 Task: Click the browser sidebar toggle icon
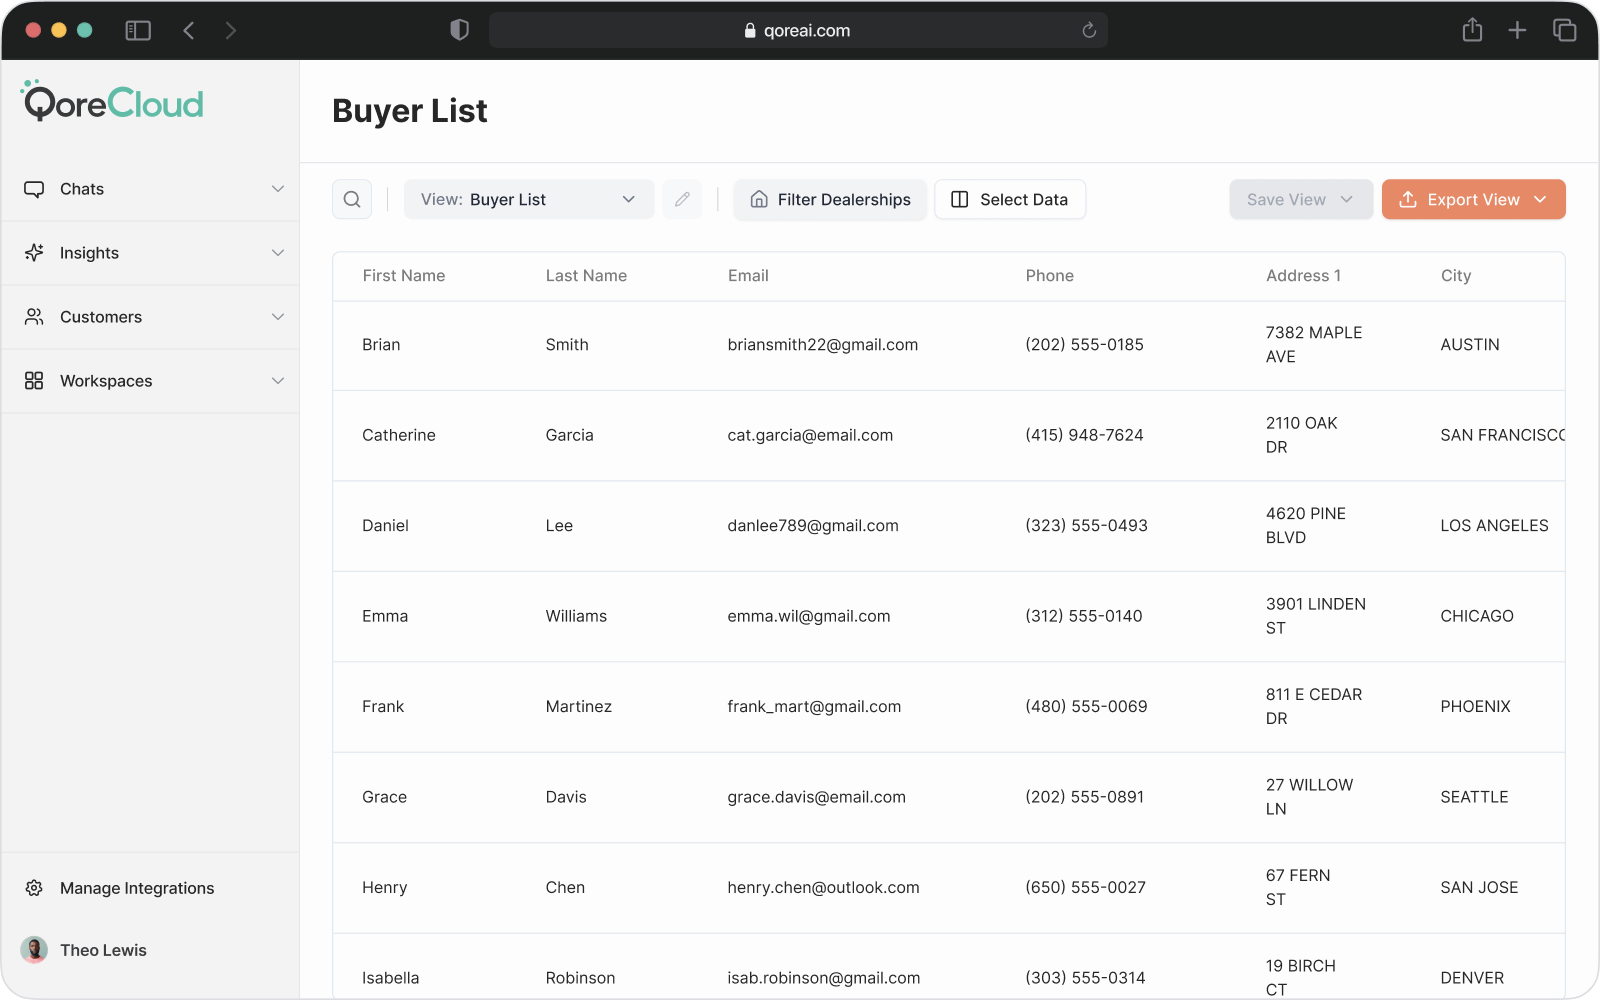point(138,31)
